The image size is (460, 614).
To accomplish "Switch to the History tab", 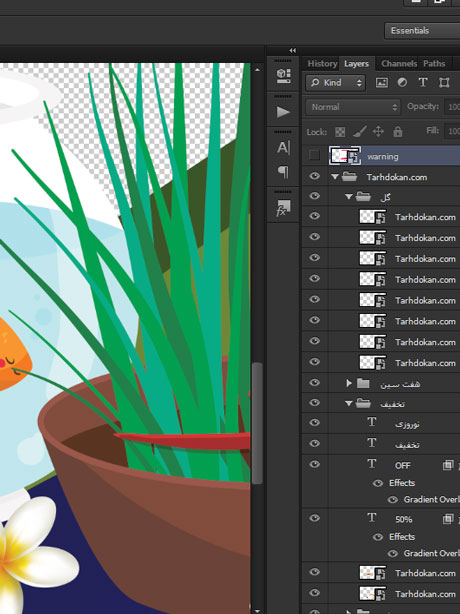I will [322, 63].
